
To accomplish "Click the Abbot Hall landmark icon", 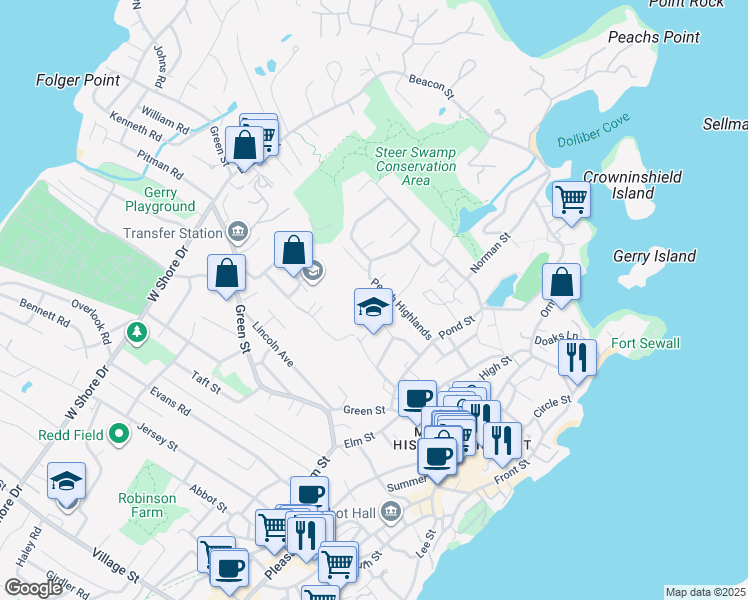I will (391, 513).
